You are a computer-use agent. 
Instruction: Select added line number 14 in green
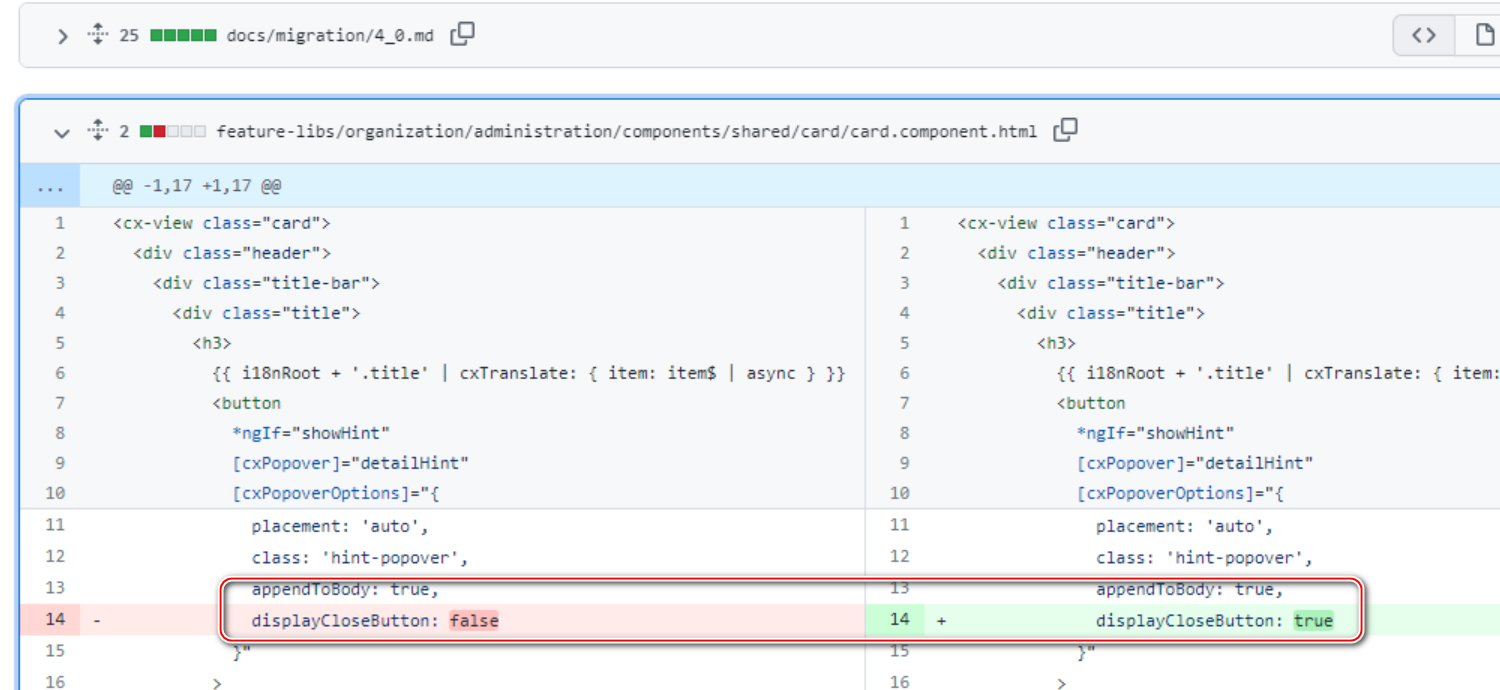point(899,620)
